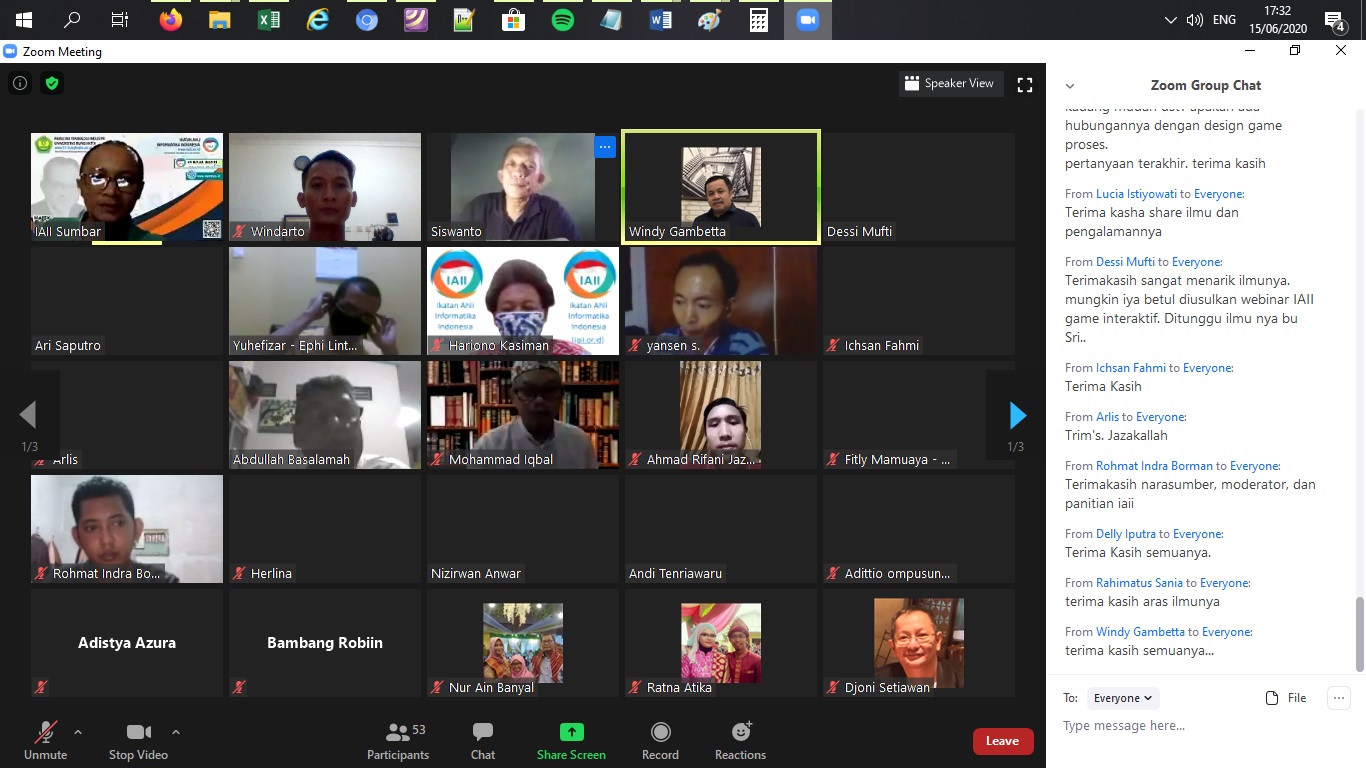Click the Share Screen icon
Viewport: 1366px width, 768px height.
coord(571,732)
